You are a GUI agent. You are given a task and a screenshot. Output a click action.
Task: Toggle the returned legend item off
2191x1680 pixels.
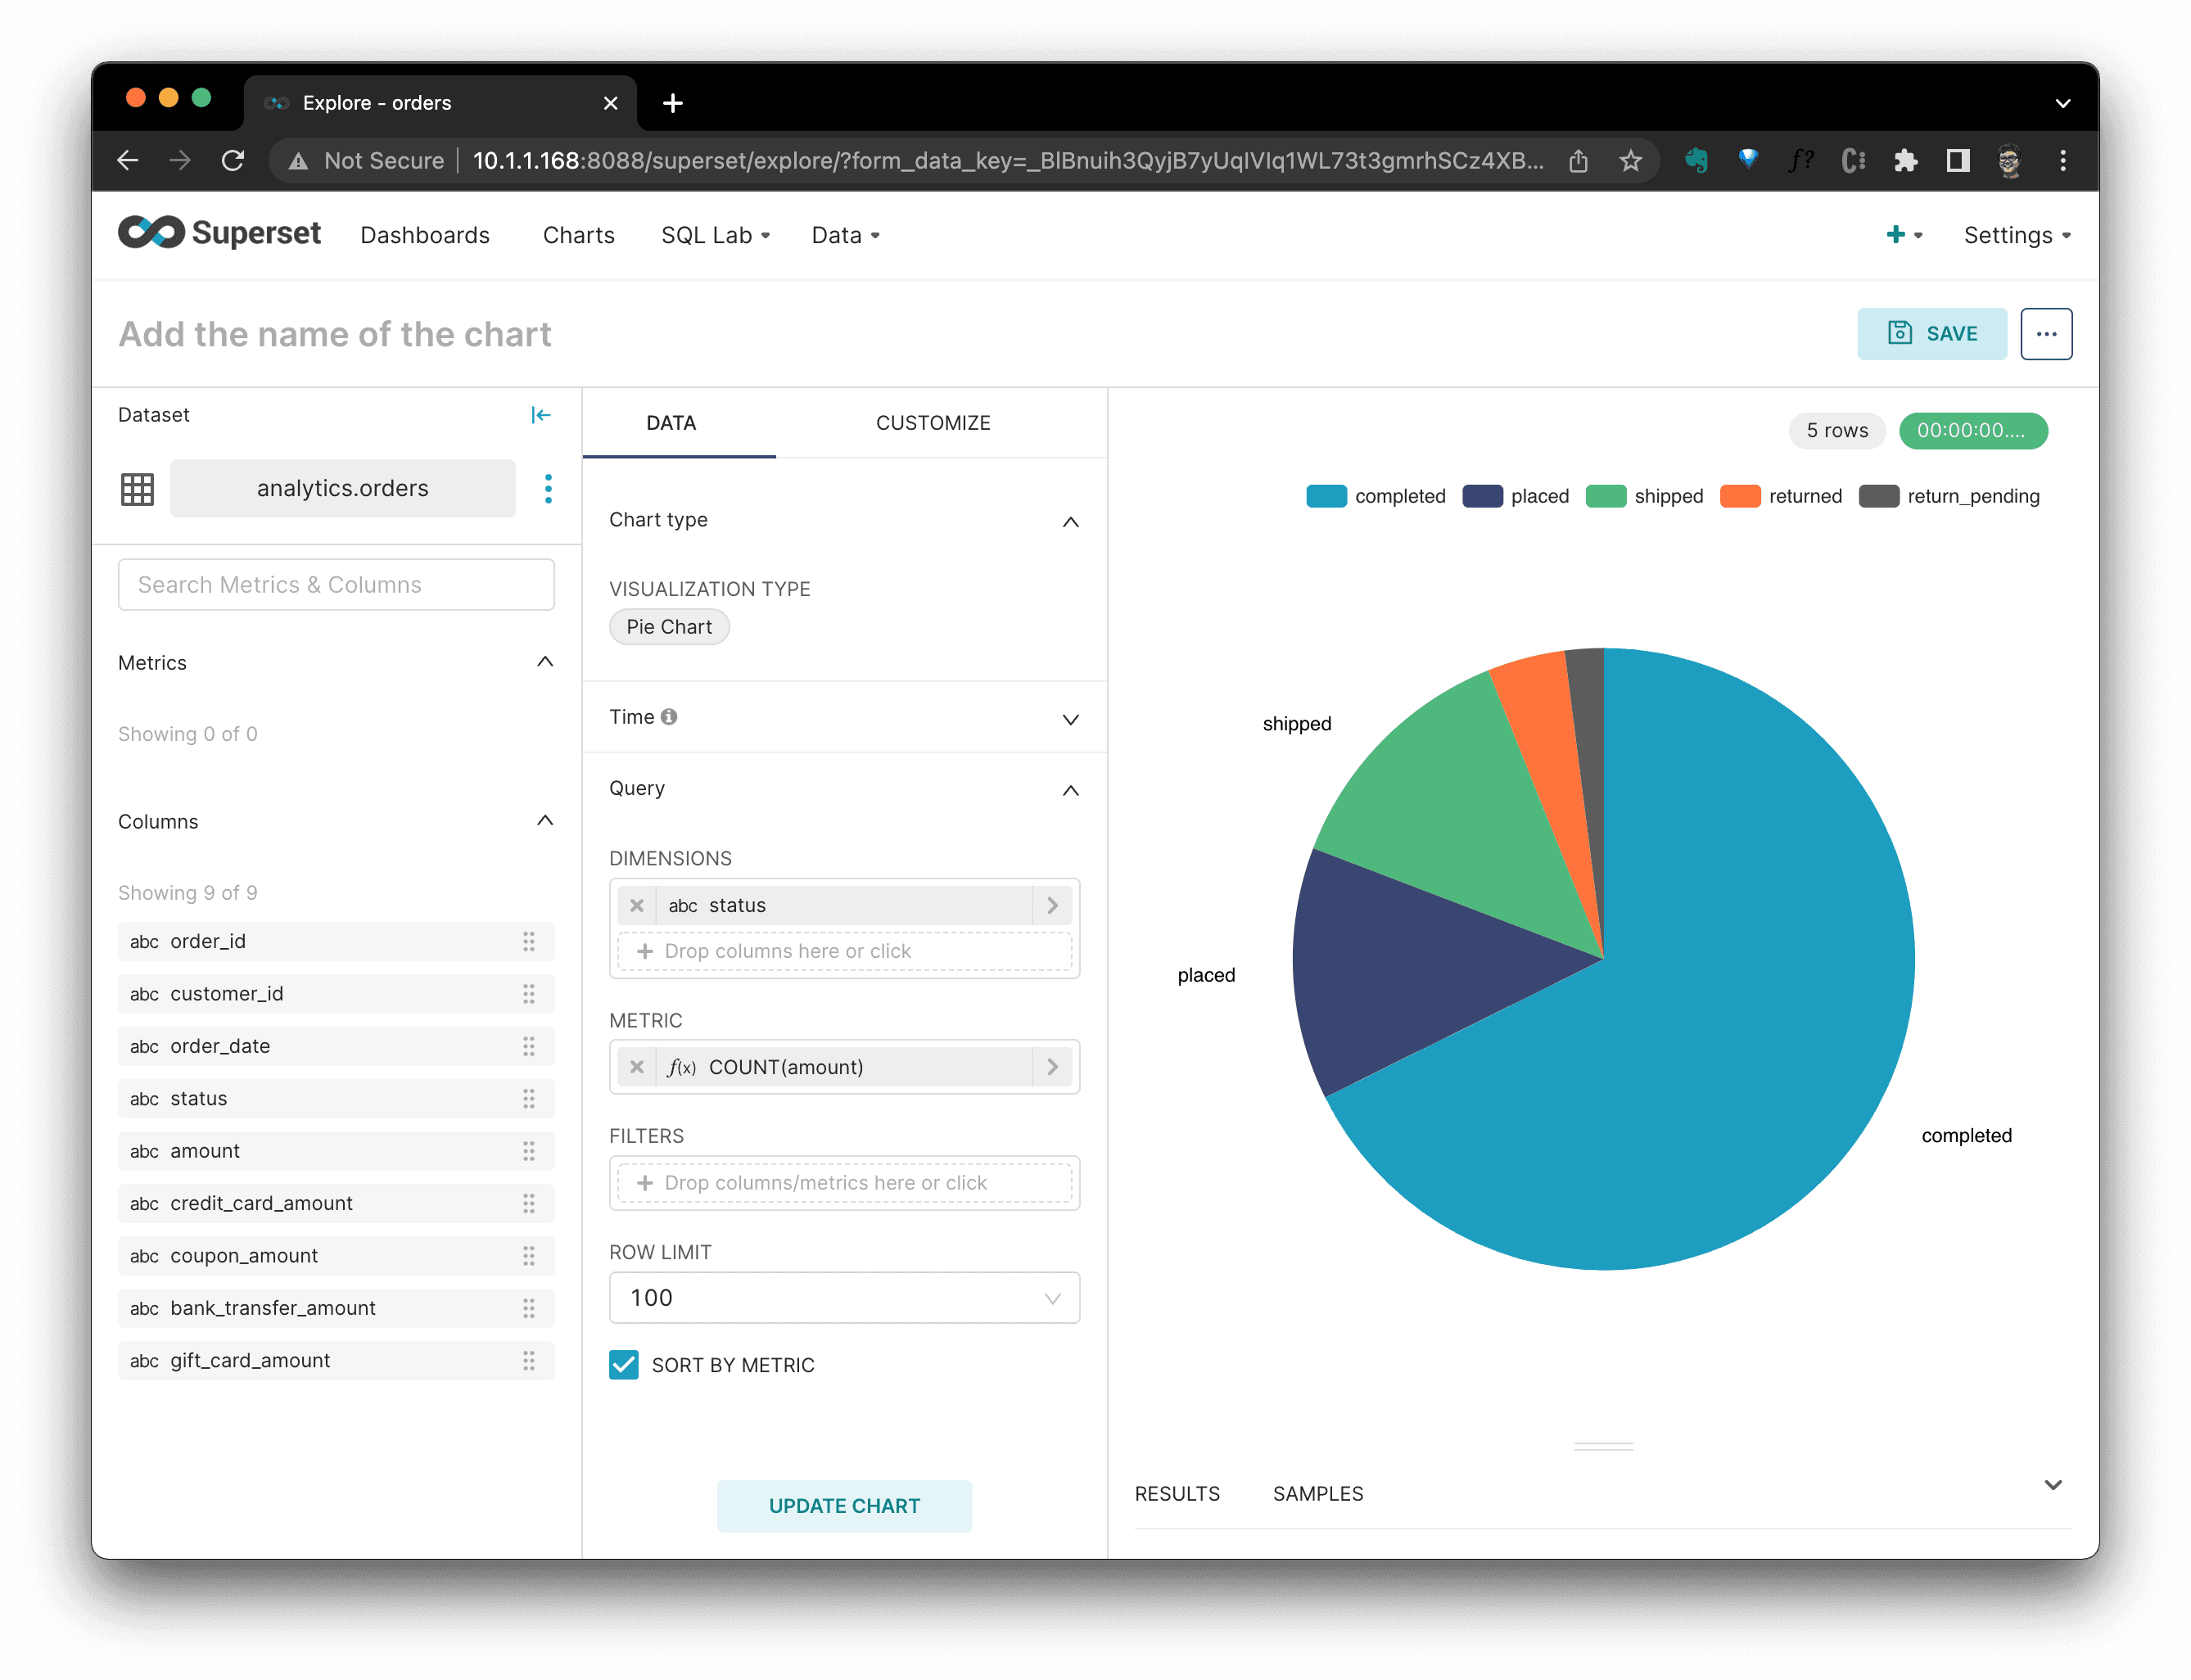[x=1781, y=496]
